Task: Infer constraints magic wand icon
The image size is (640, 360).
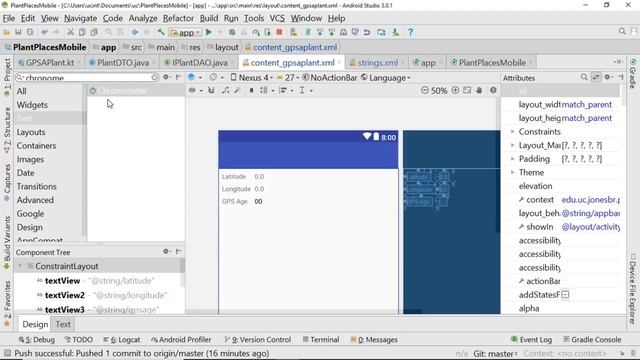Action: coord(237,90)
